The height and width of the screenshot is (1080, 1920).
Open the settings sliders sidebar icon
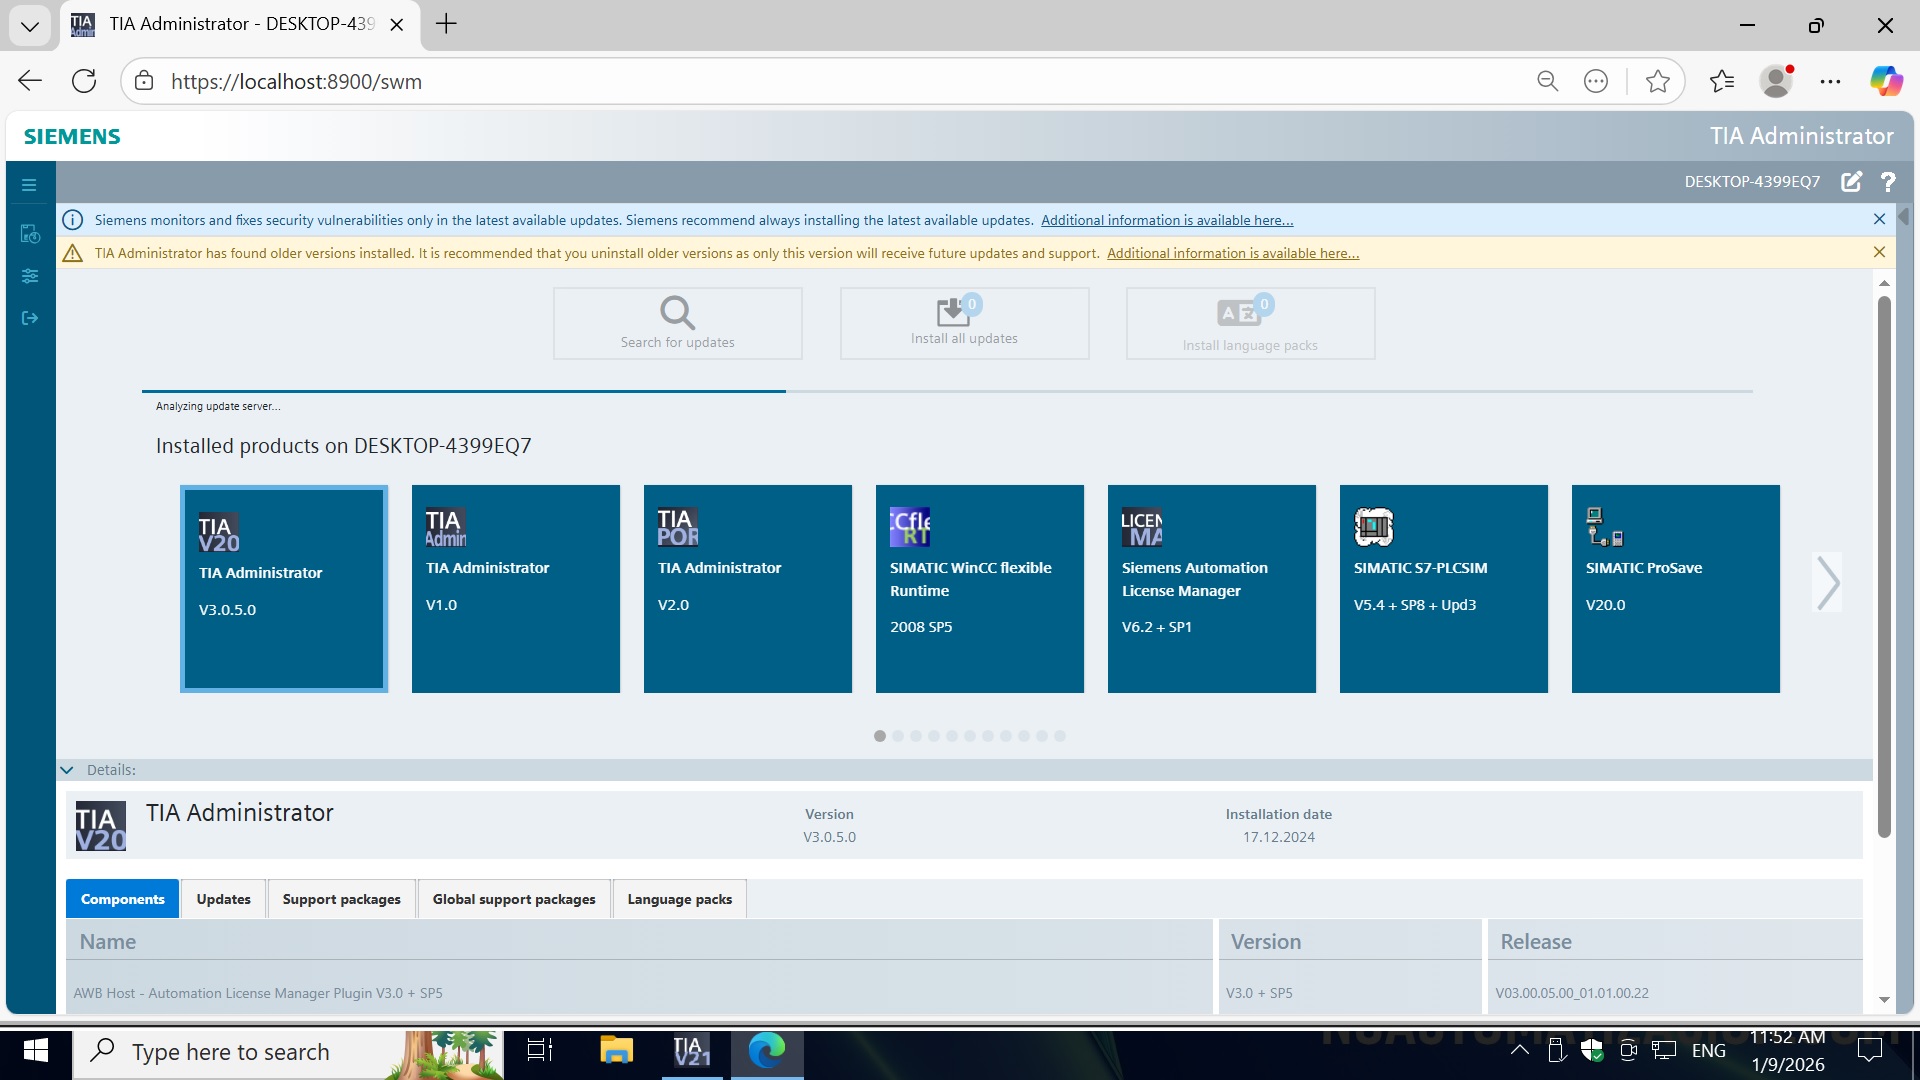(x=30, y=276)
